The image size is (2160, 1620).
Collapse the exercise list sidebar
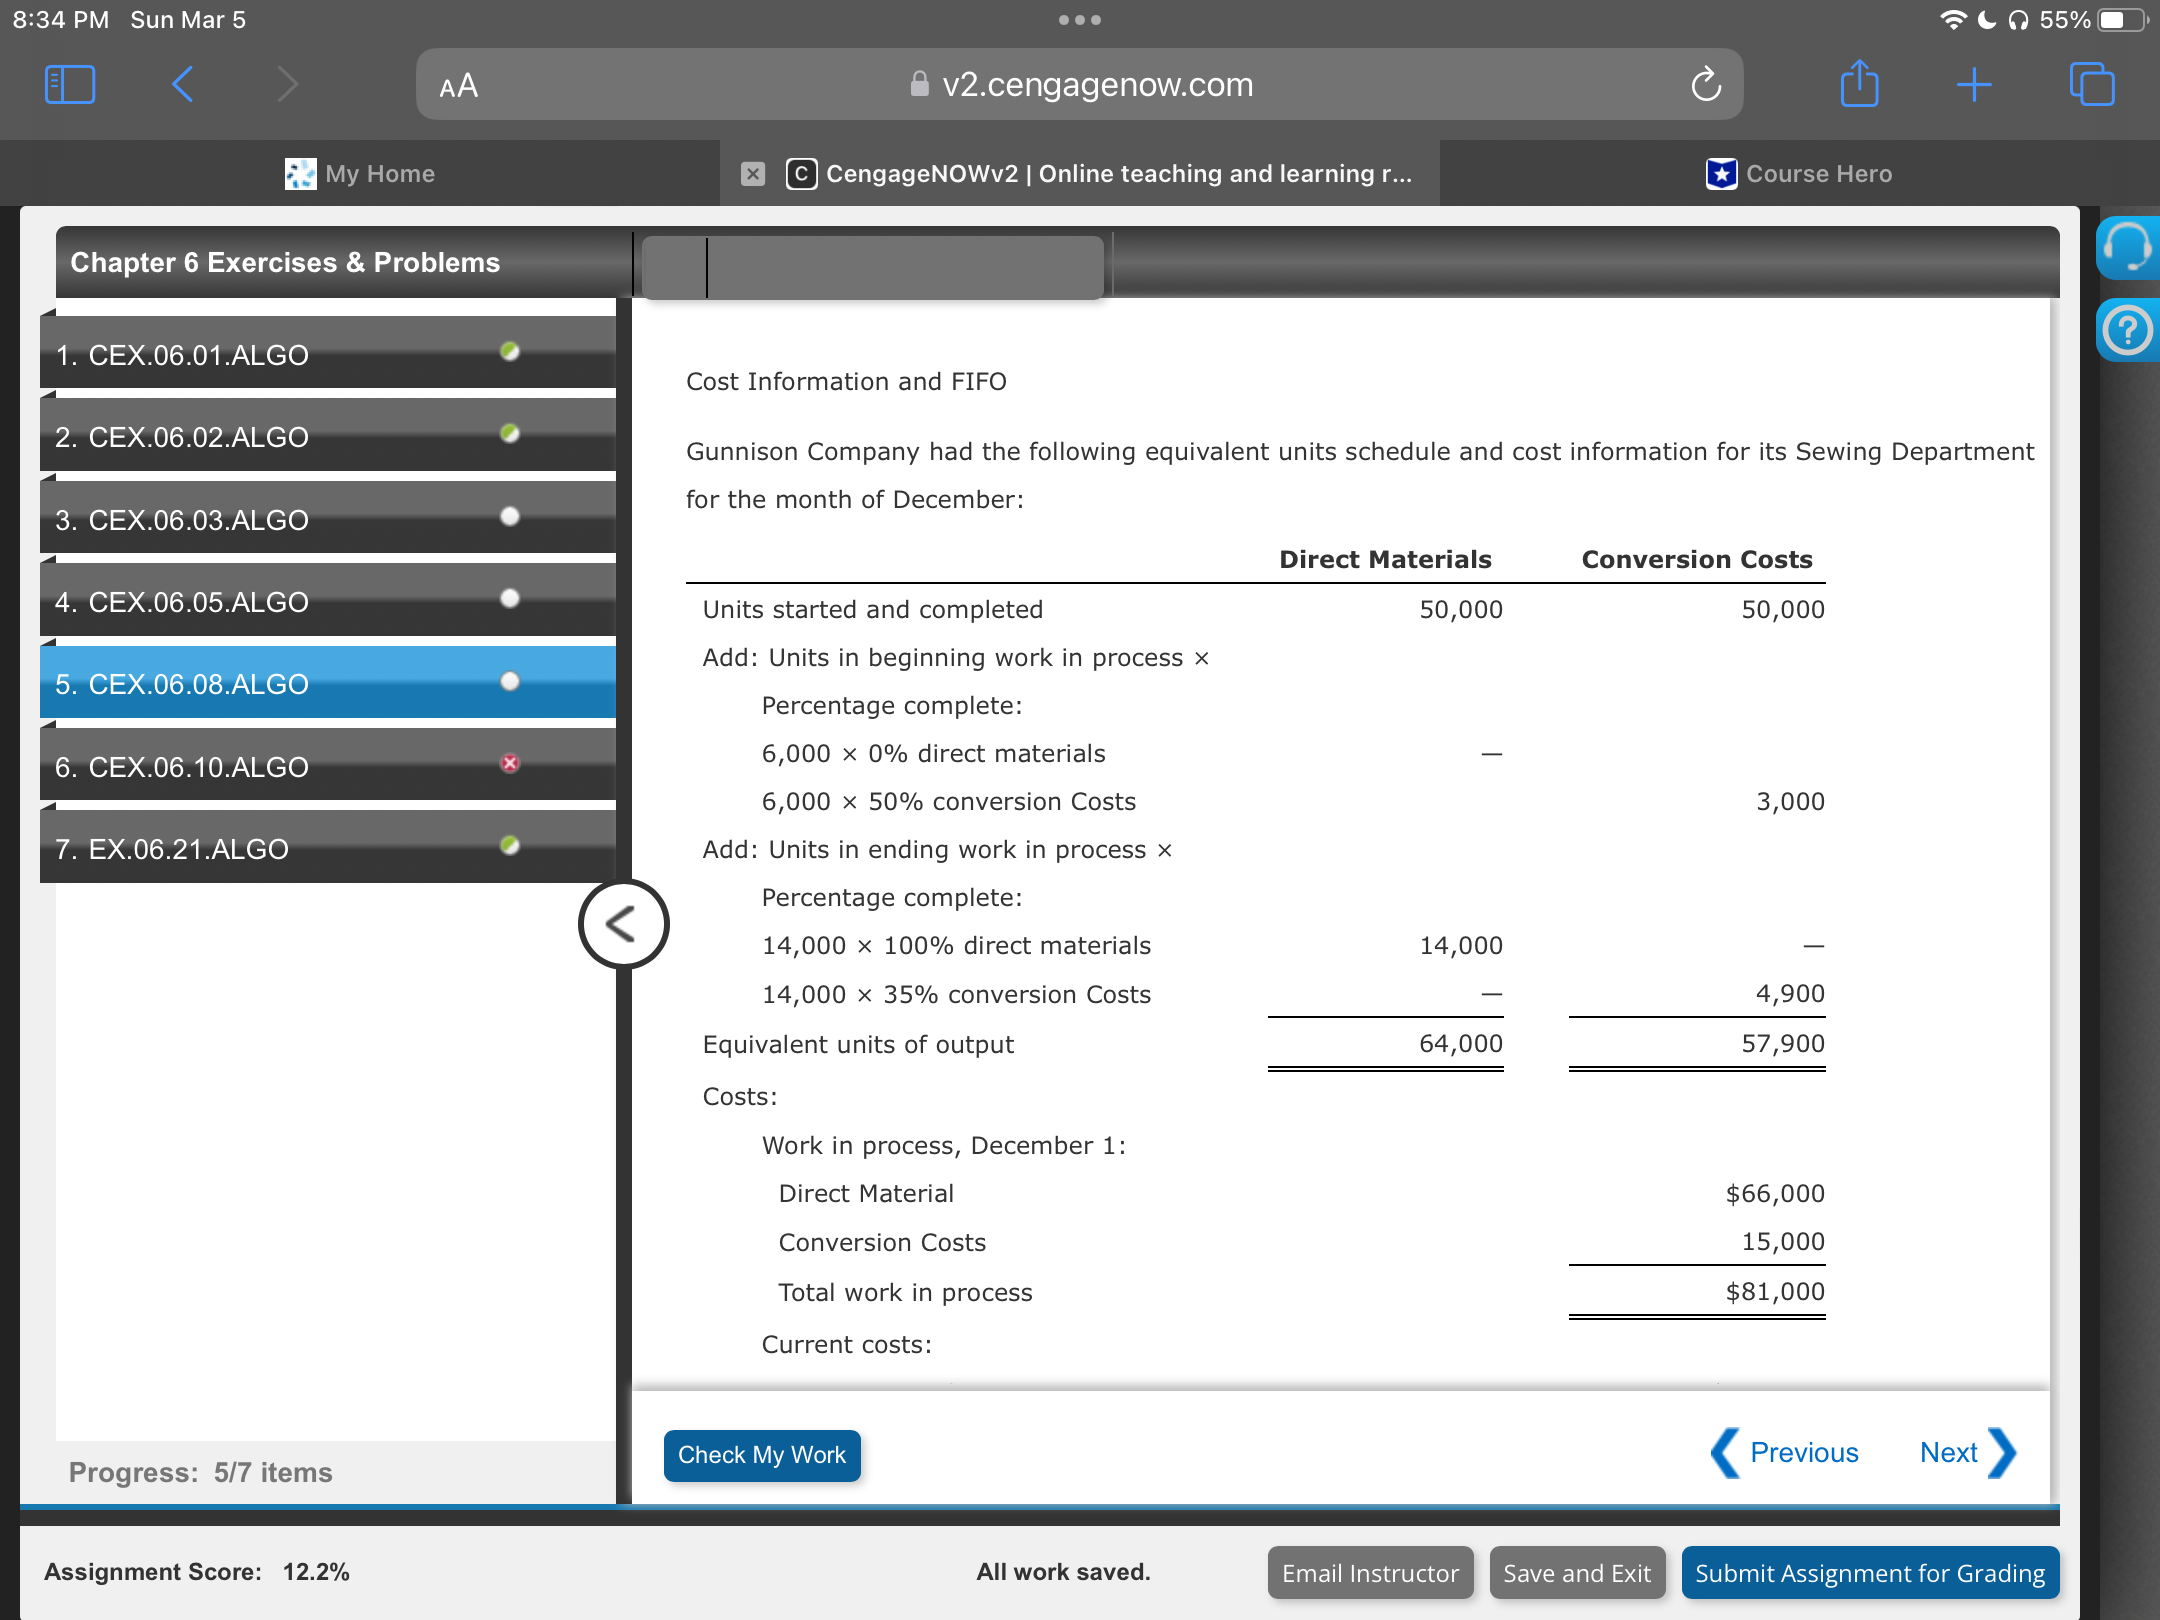[x=623, y=924]
